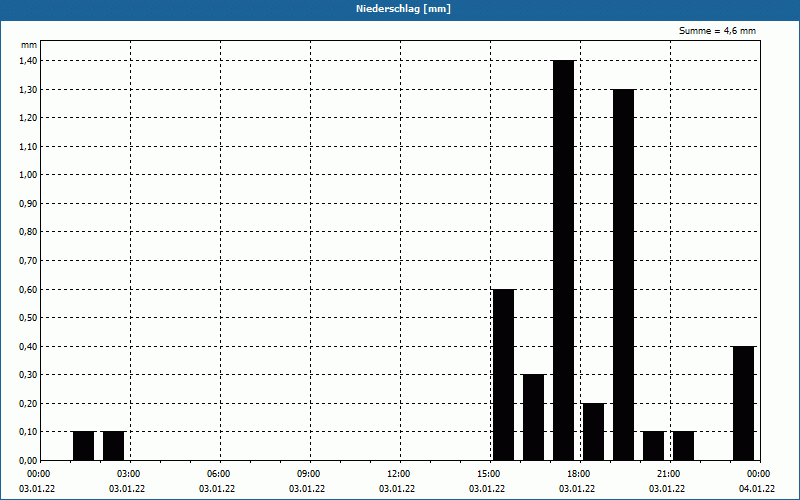The height and width of the screenshot is (500, 800).
Task: Click the '00:00' label dated 03.01.22
Action: [38, 474]
